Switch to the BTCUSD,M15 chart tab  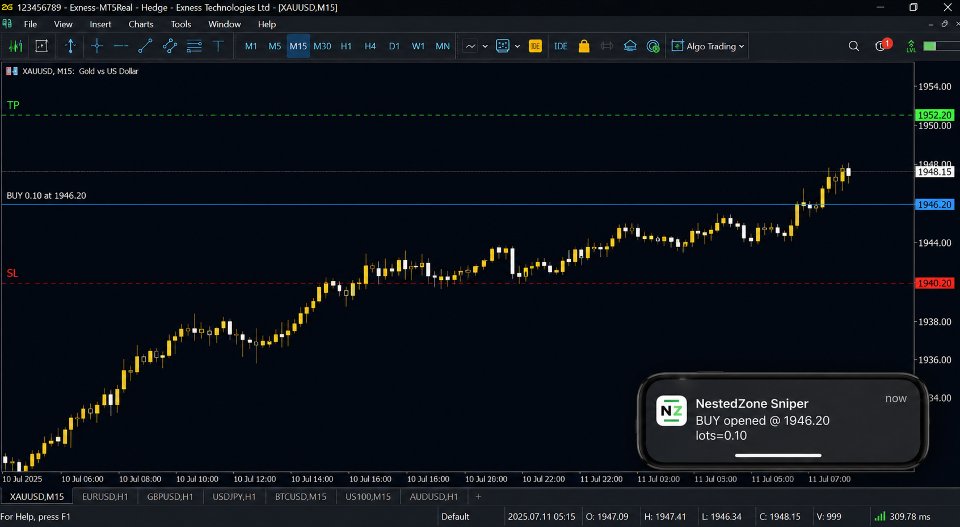coord(301,496)
